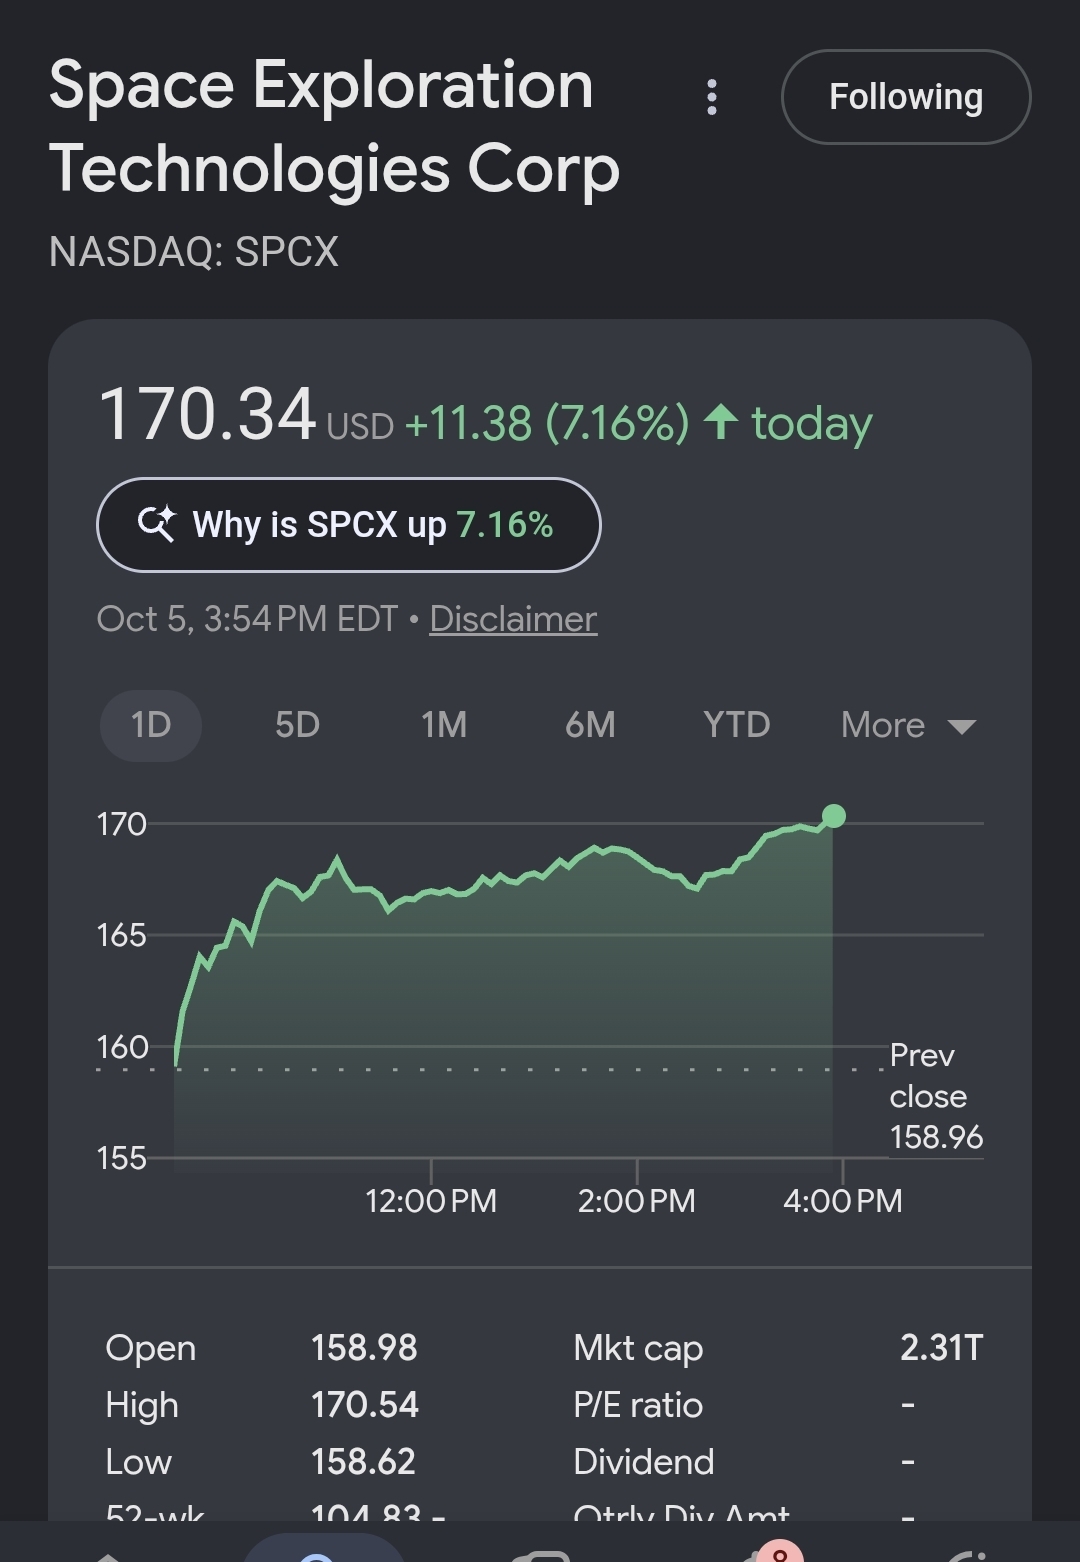Tap the Prev close 158.96 label
Screen dimensions: 1080x1562
(x=936, y=1096)
